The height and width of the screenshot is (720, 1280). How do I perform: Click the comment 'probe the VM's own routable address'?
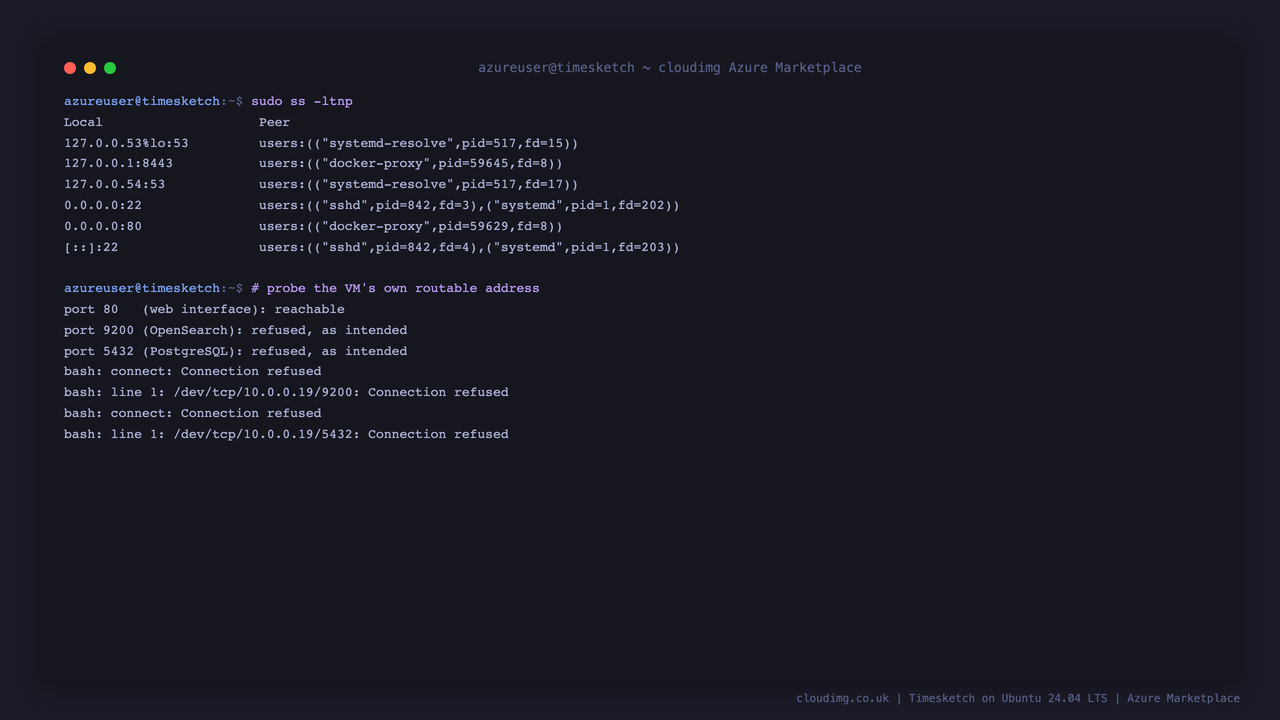click(x=395, y=288)
